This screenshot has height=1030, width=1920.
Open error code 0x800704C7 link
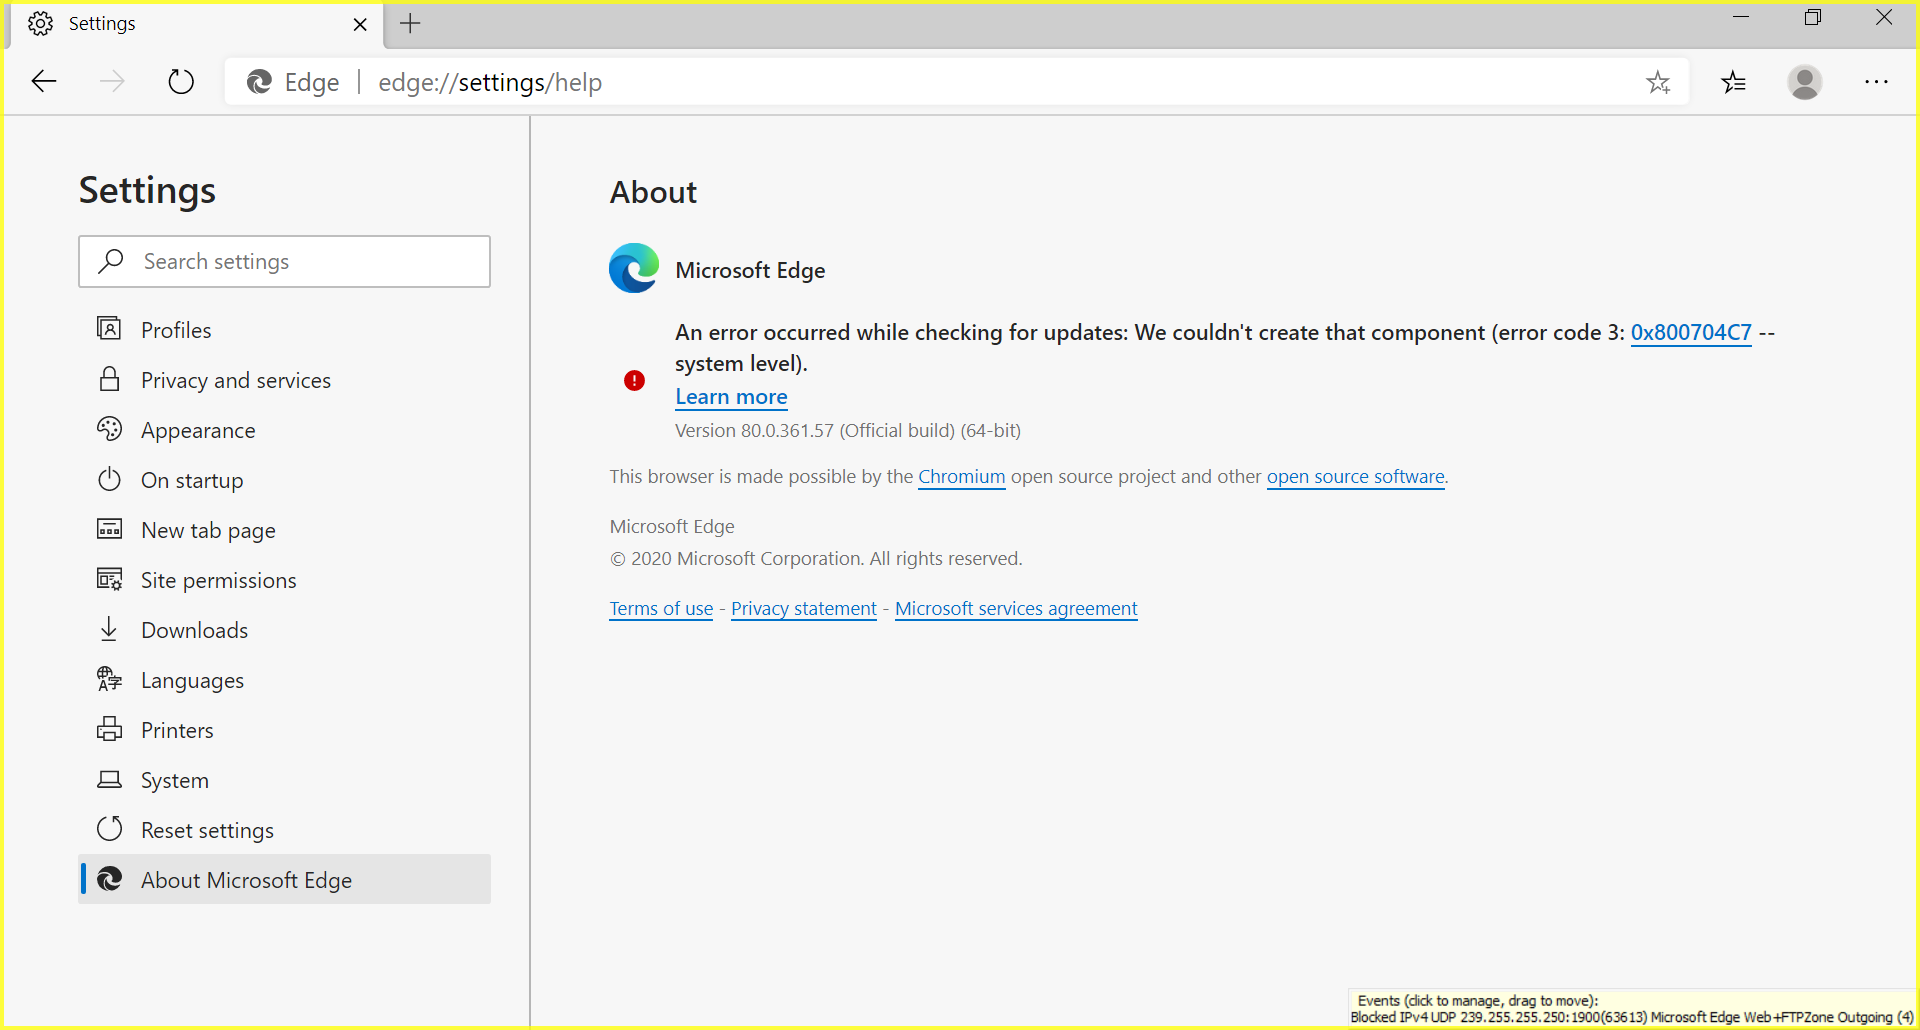(x=1691, y=332)
